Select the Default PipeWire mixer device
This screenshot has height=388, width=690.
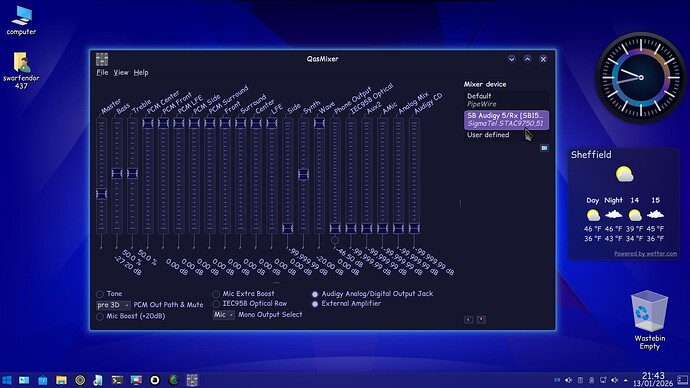tap(506, 100)
